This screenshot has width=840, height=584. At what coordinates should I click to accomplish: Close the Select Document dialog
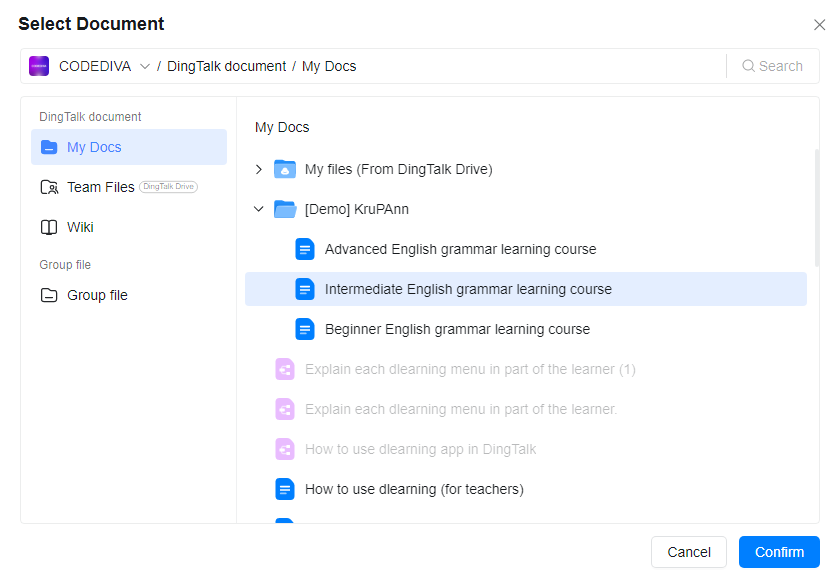pos(819,25)
